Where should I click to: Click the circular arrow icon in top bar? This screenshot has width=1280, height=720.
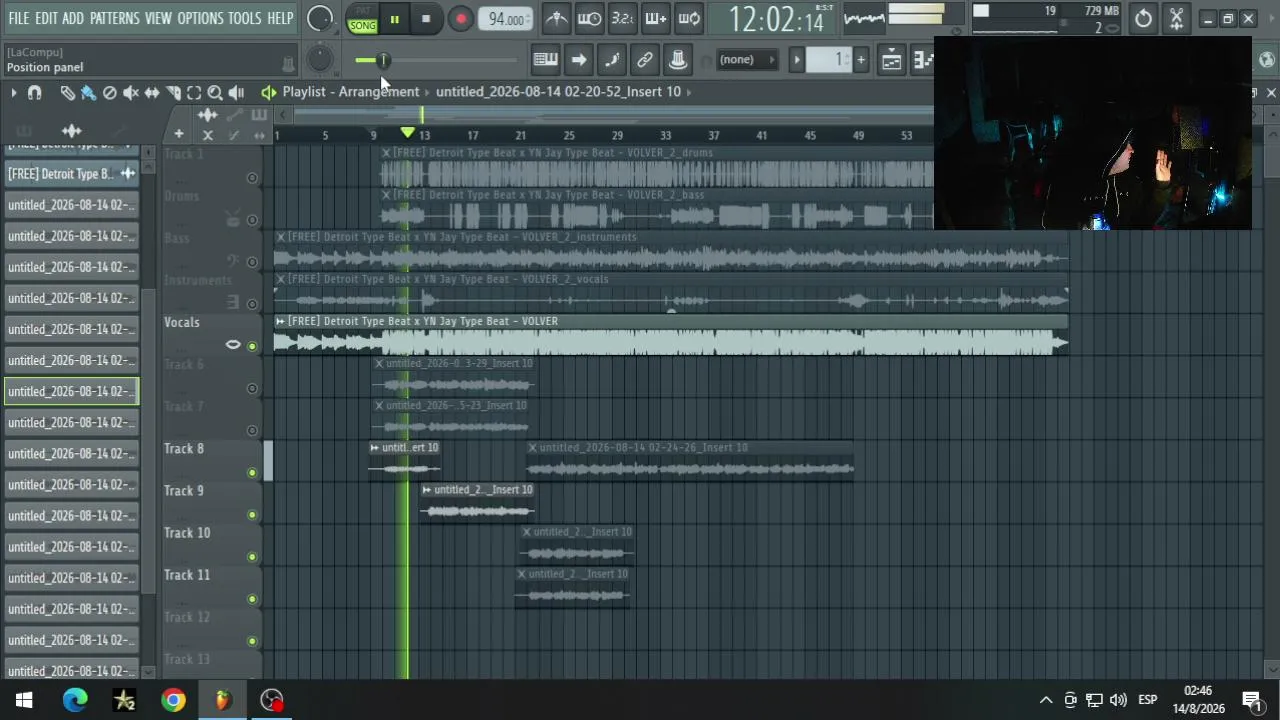1143,19
